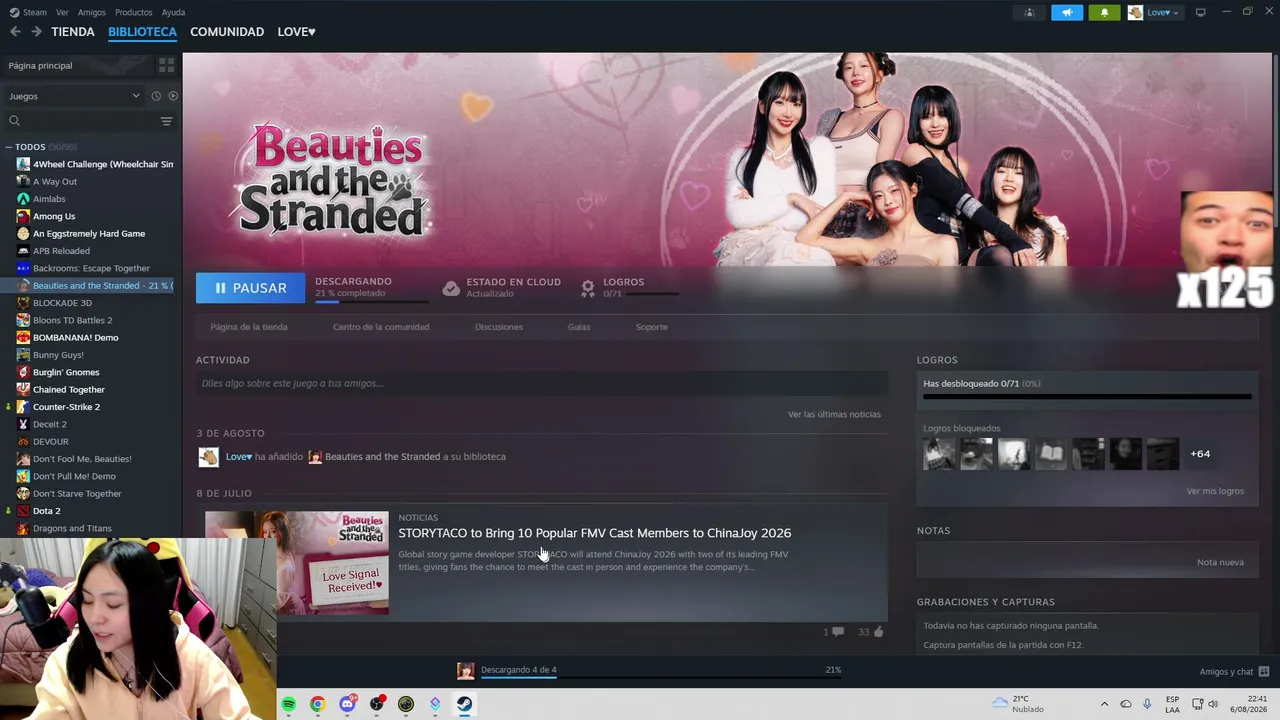The width and height of the screenshot is (1280, 720).
Task: Show hidden system tray icons
Action: click(x=1104, y=704)
